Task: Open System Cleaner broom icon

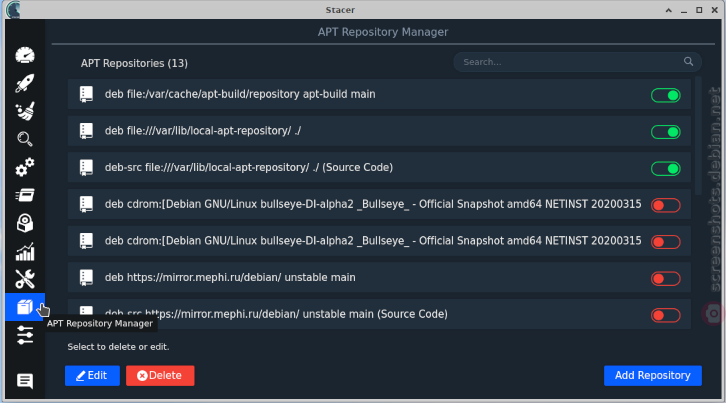Action: [25, 111]
